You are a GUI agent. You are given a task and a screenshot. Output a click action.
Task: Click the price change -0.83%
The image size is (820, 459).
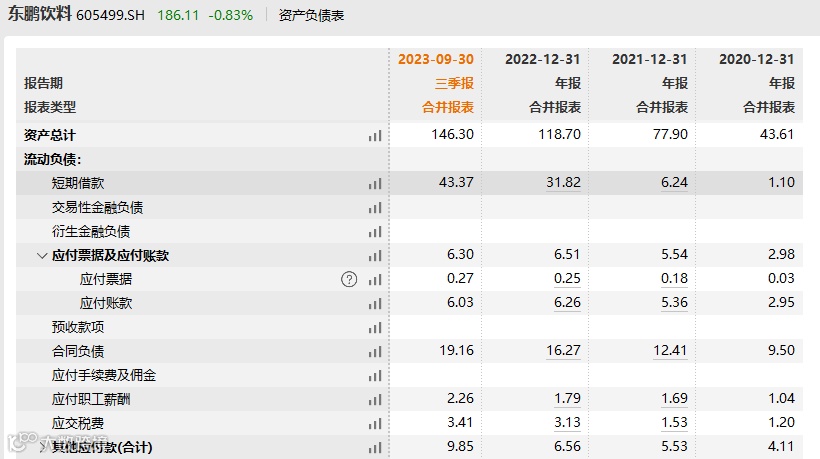coord(231,15)
